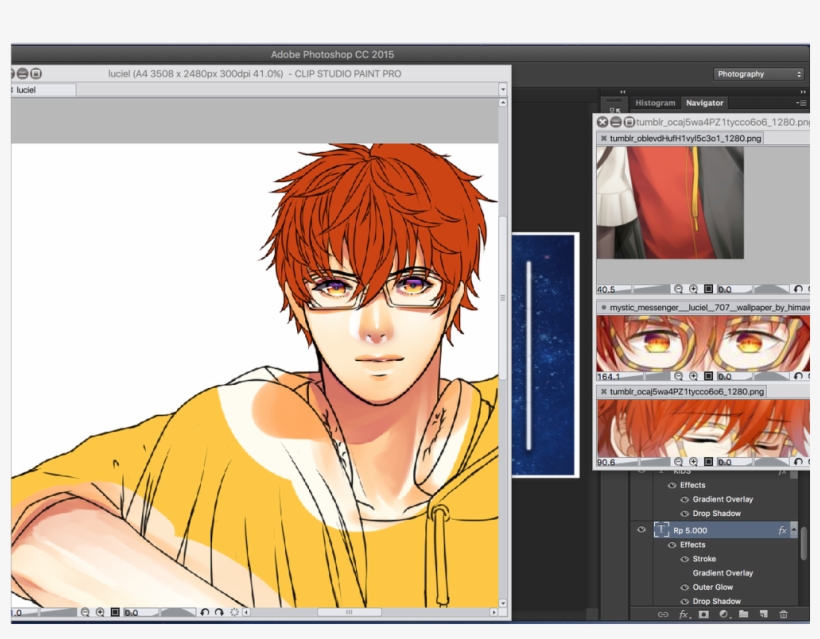The height and width of the screenshot is (639, 820).
Task: Create new fill or adjustment layer
Action: pos(724,615)
